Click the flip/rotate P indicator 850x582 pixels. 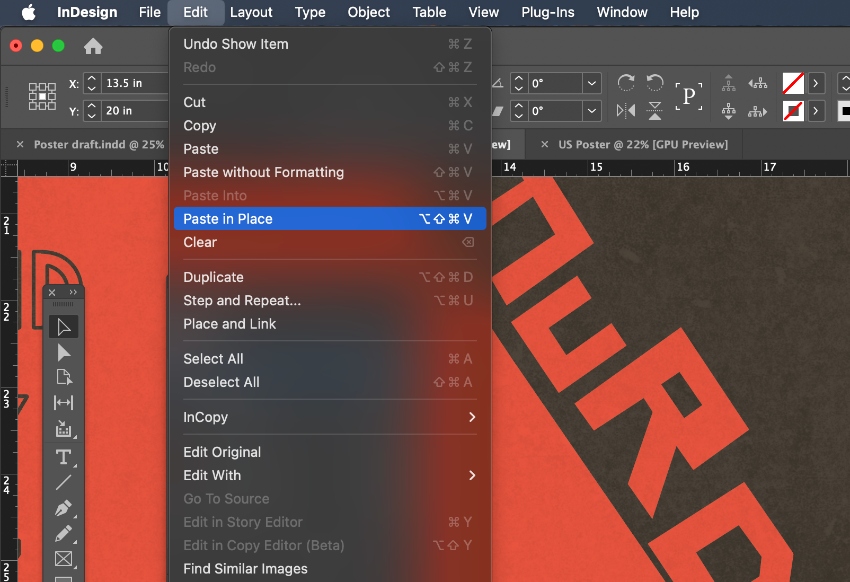pyautogui.click(x=688, y=96)
